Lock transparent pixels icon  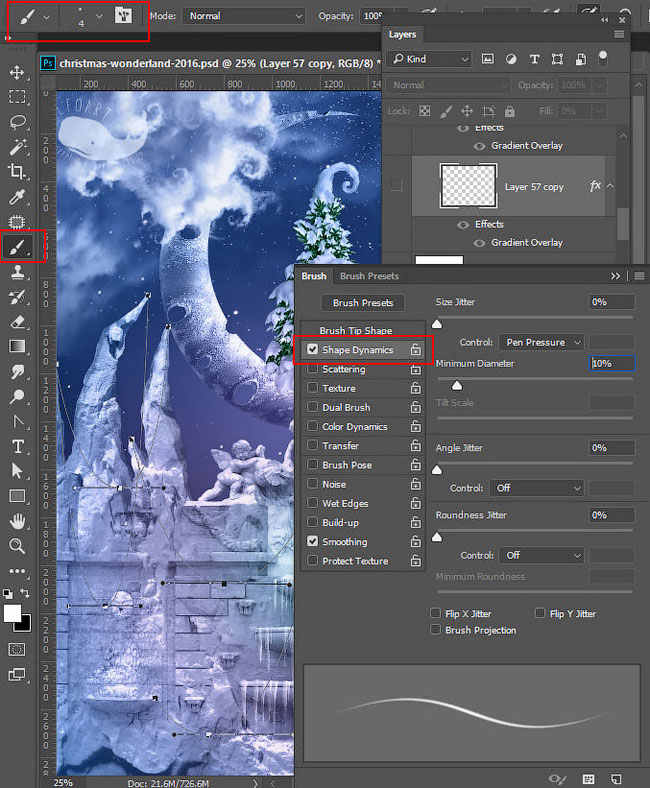425,111
